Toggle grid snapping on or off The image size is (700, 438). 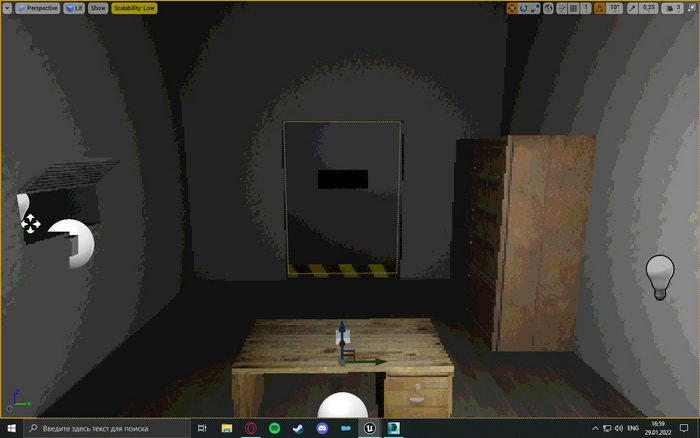(x=573, y=8)
